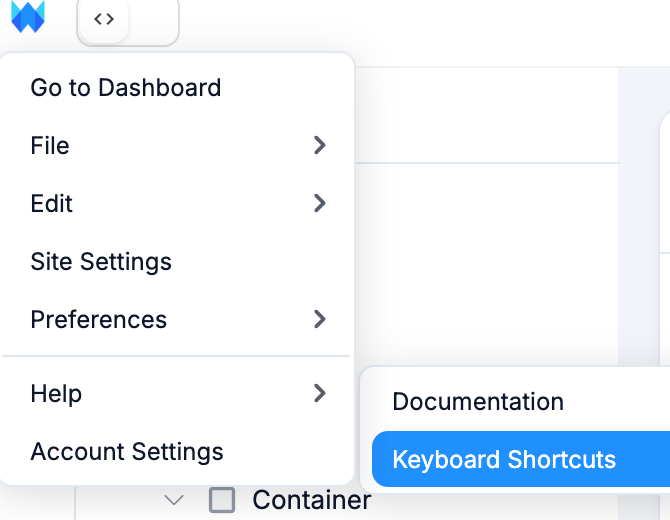Screen dimensions: 670x520
Task: Open the Preferences menu entry
Action: tap(99, 319)
